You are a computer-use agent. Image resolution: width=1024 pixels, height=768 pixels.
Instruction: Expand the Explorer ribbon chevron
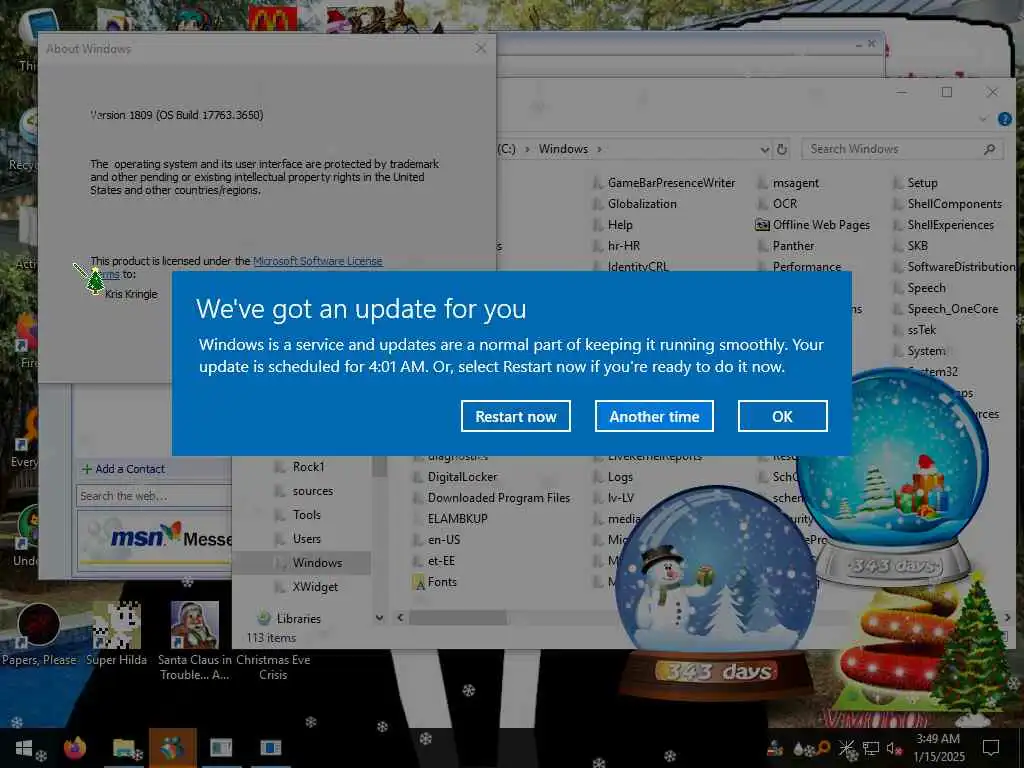(983, 120)
